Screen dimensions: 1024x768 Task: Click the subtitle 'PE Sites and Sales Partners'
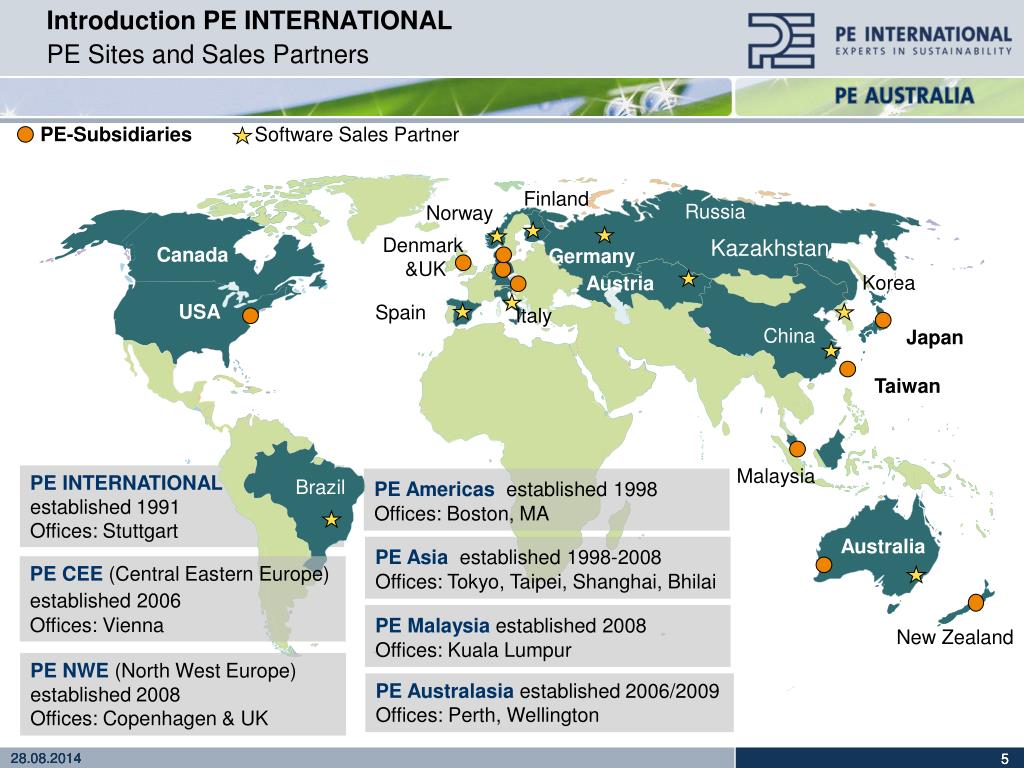click(208, 54)
